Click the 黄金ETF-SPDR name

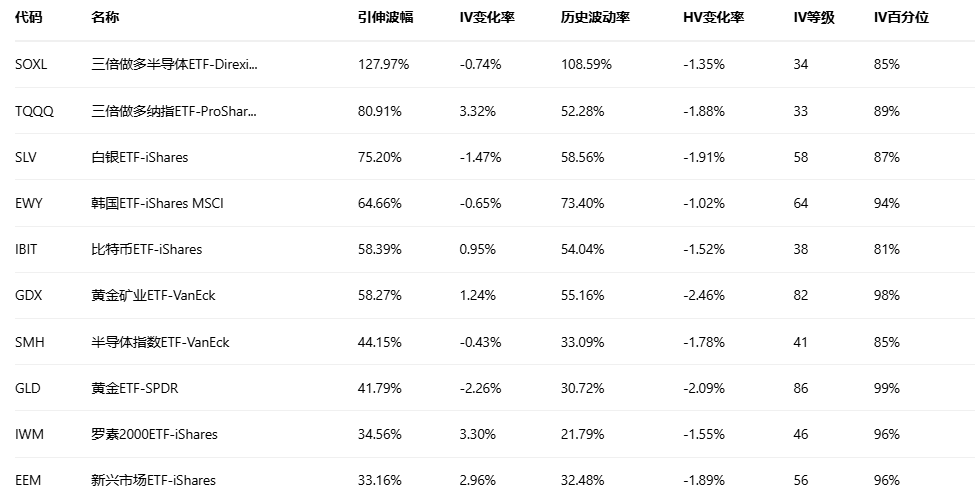(134, 388)
